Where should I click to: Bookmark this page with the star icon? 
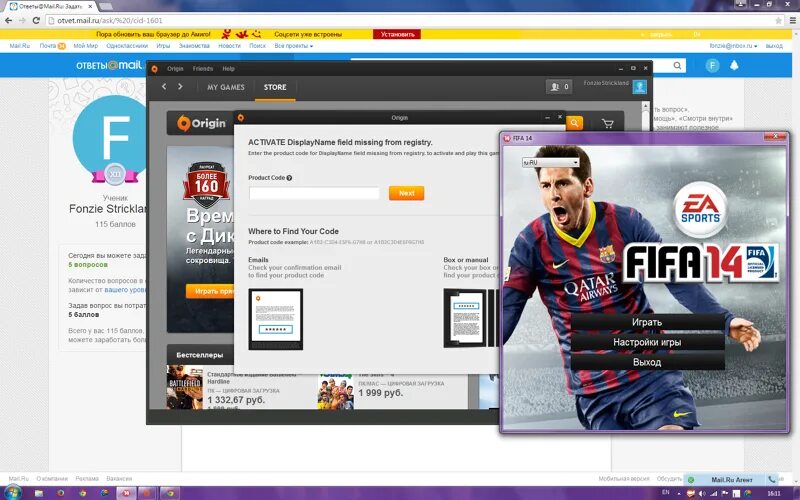[x=778, y=20]
